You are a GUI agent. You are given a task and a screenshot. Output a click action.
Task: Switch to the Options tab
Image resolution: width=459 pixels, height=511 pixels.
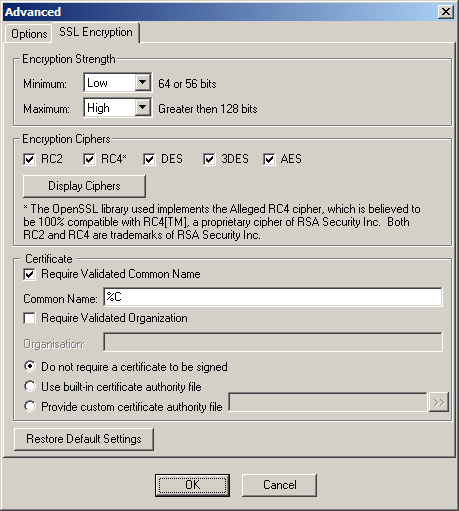29,34
